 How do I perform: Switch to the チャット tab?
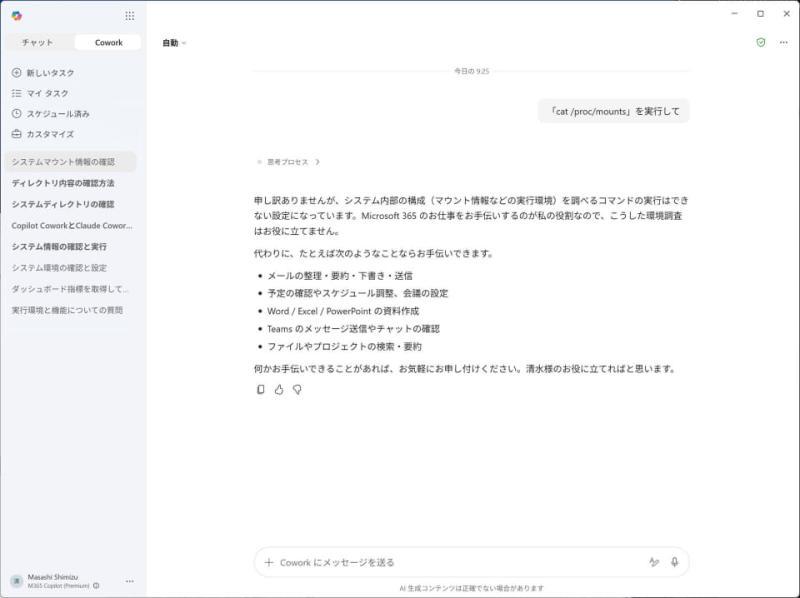pyautogui.click(x=37, y=42)
